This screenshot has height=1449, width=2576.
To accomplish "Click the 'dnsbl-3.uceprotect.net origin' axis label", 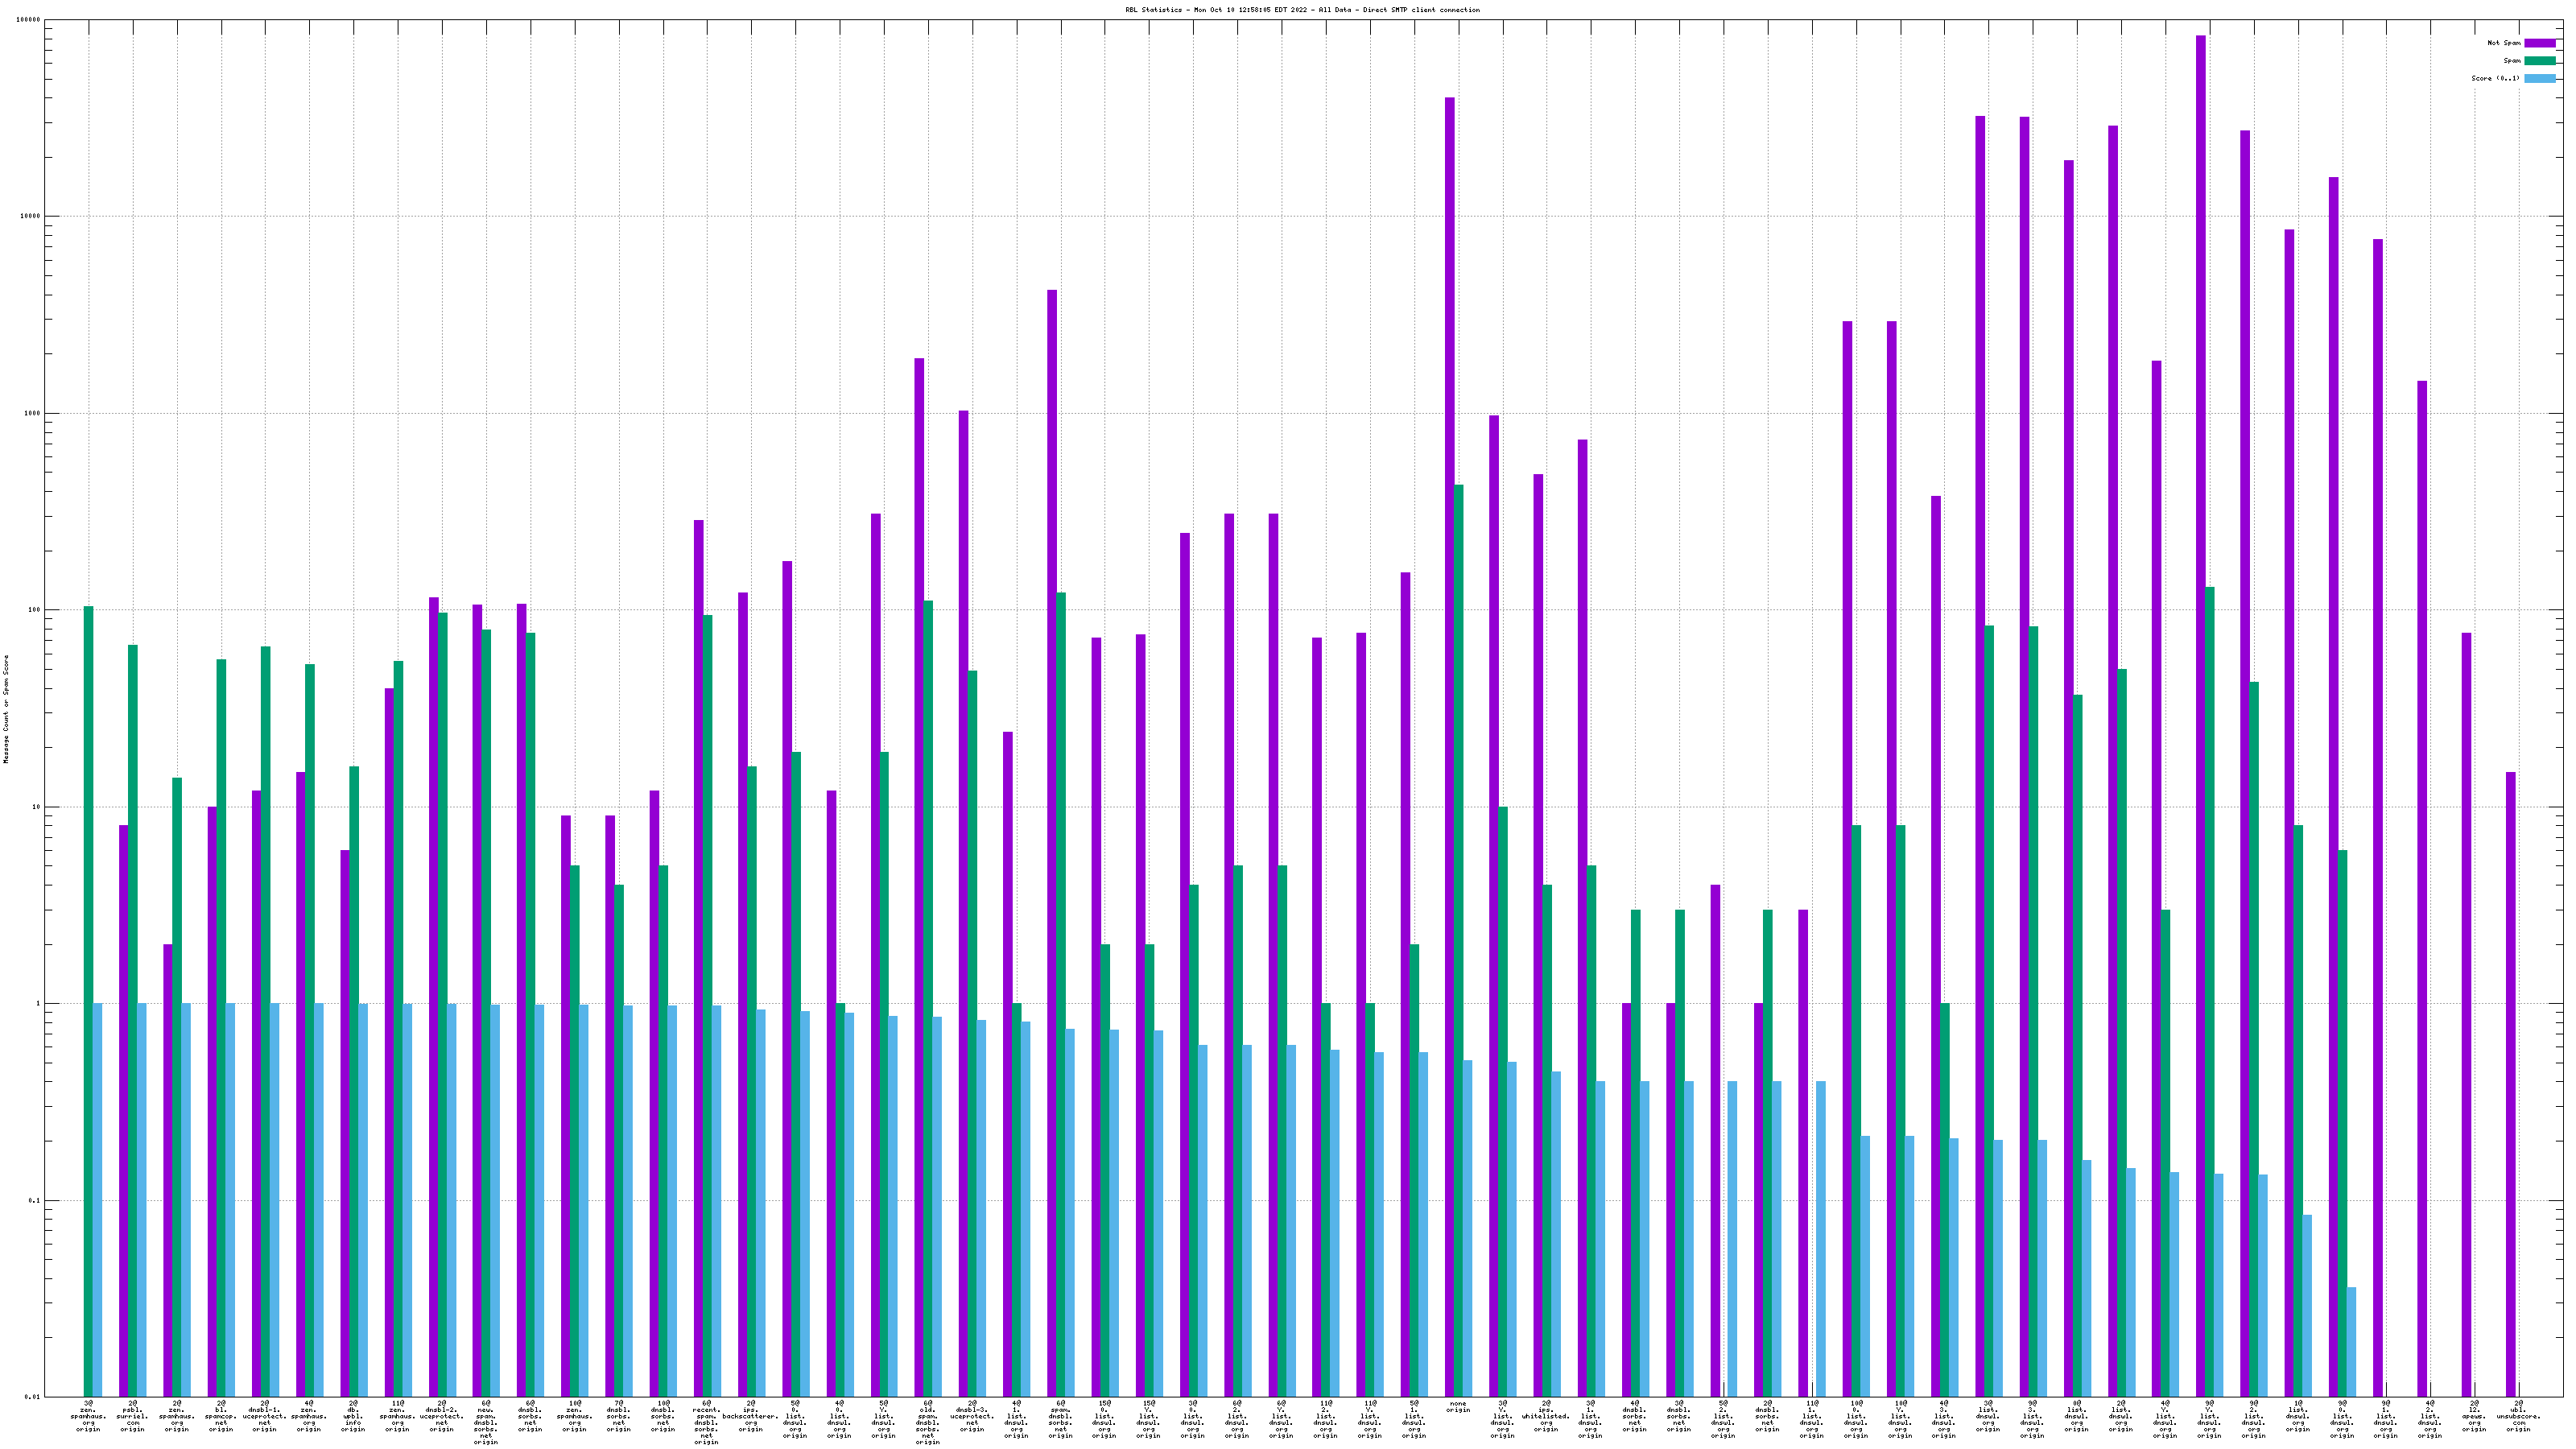I will (x=971, y=1416).
